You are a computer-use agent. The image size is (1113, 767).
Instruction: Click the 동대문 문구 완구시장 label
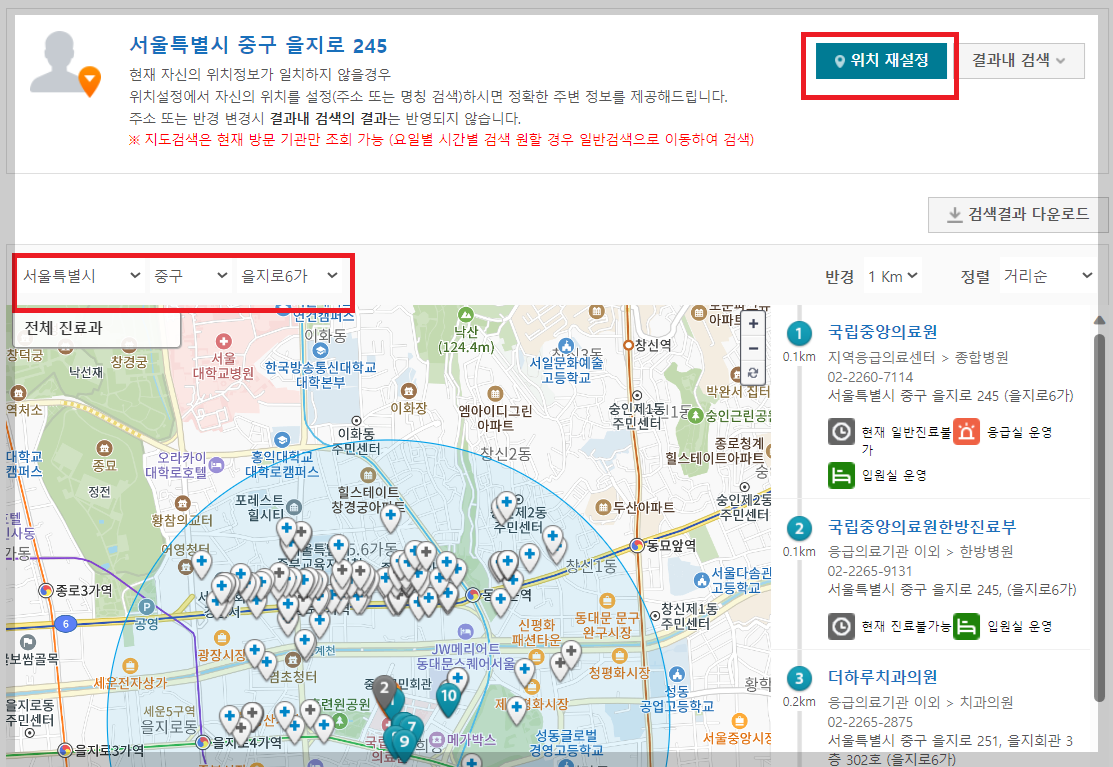pyautogui.click(x=607, y=625)
